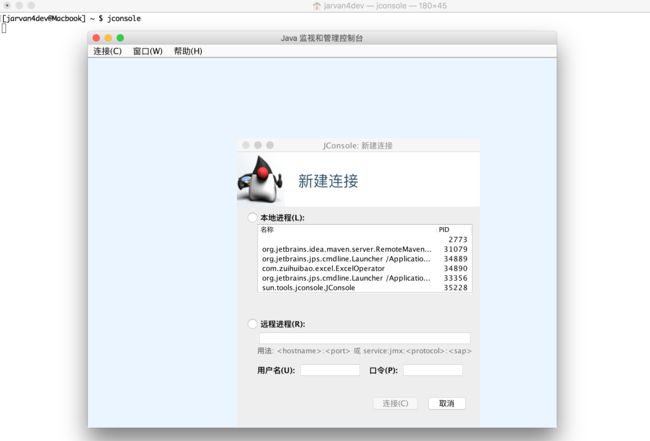Screen dimensions: 650x441
Task: Select the com.zuihuibao.excel.ExcelOperator process
Action: tap(365, 268)
